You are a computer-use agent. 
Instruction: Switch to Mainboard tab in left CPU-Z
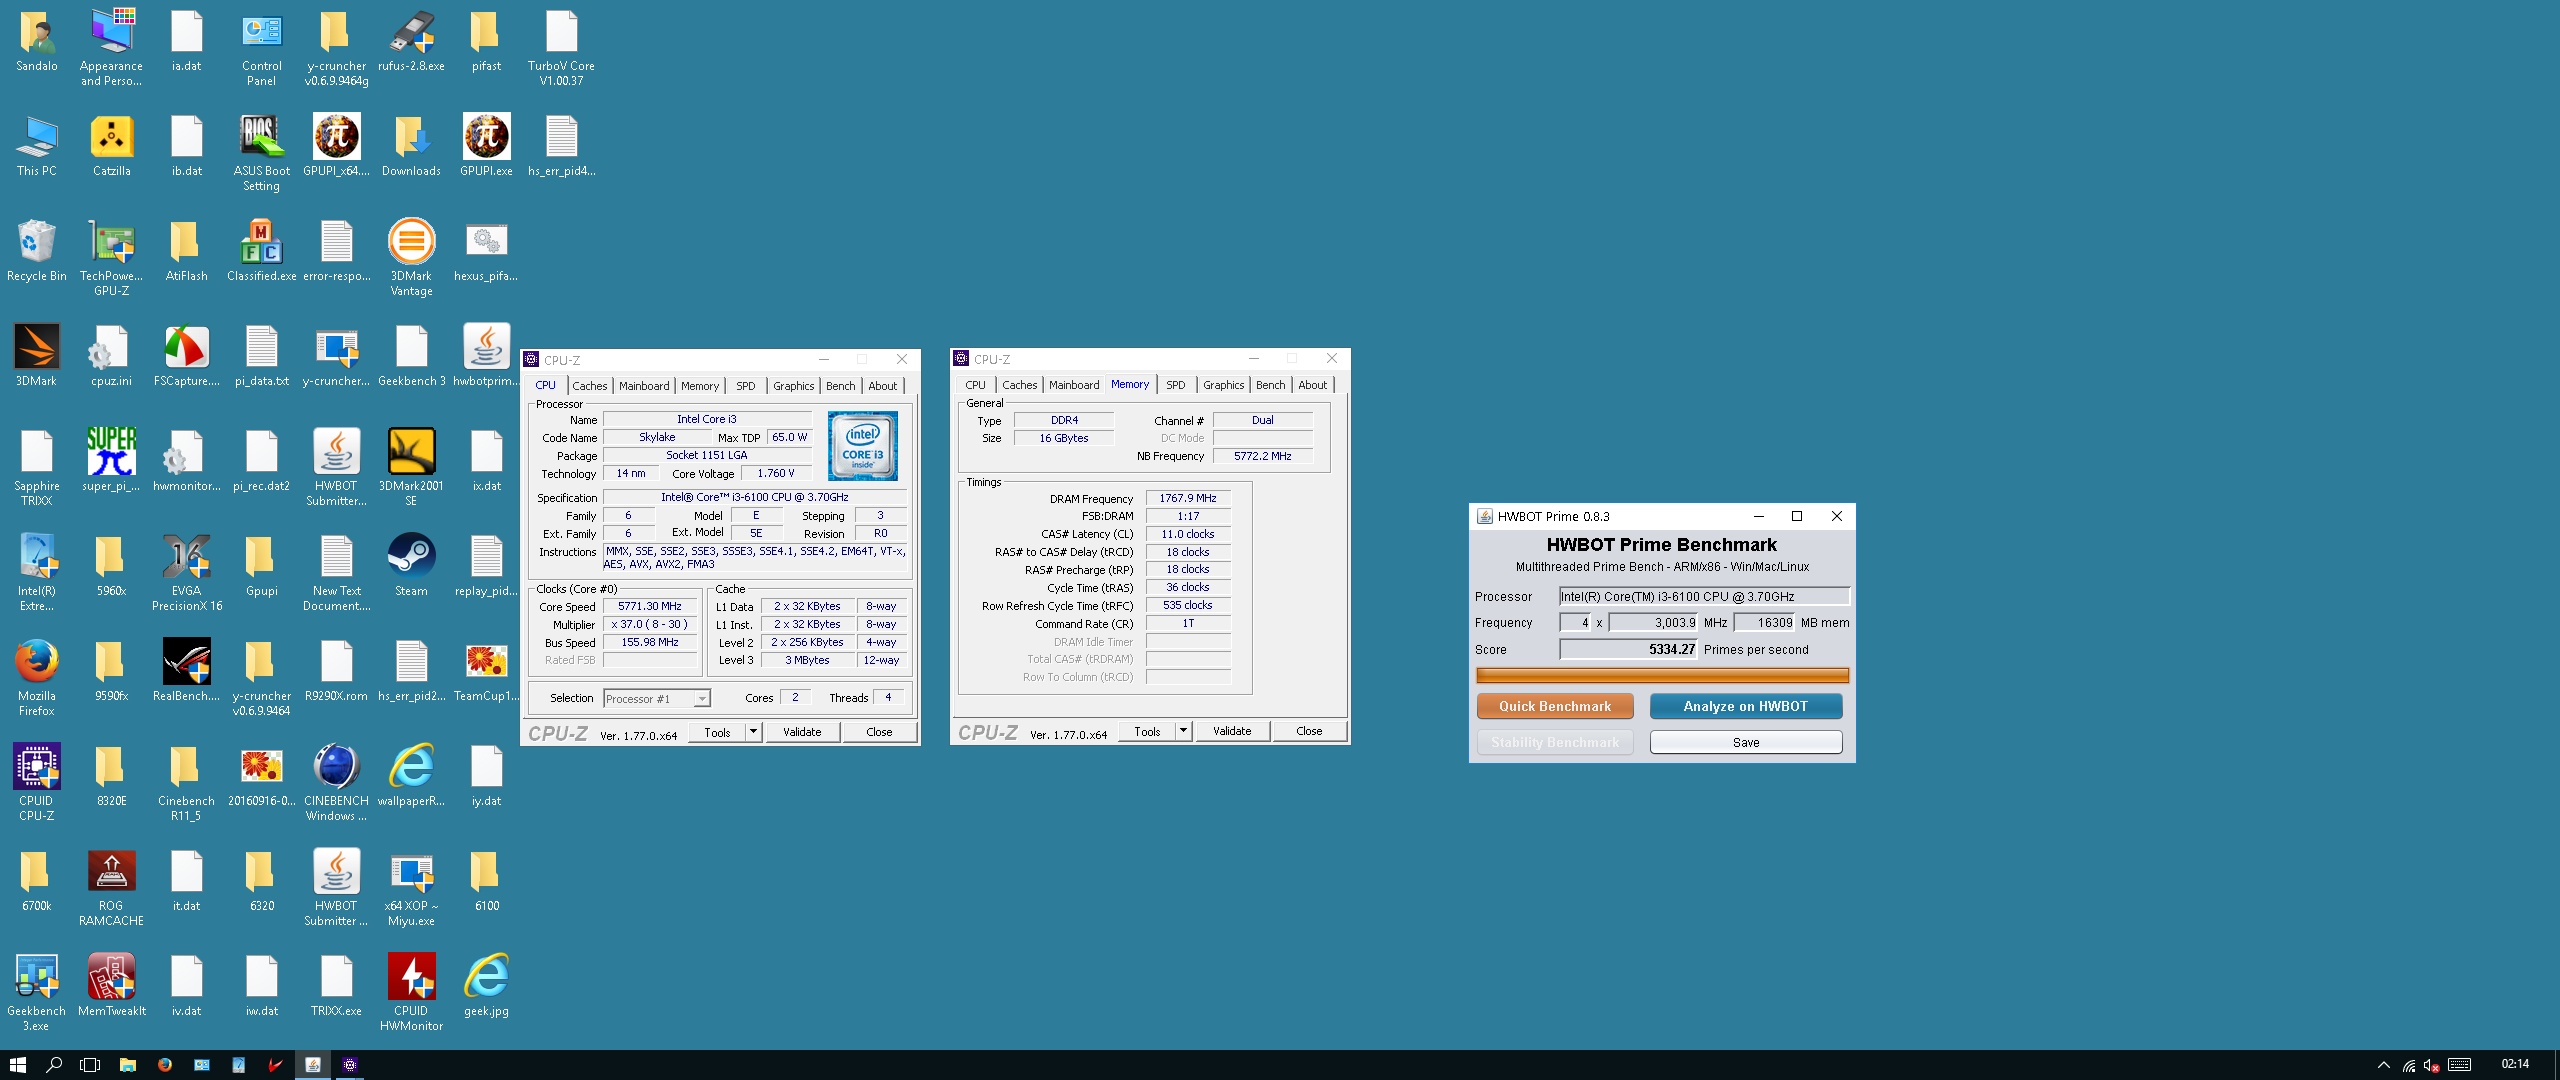644,386
